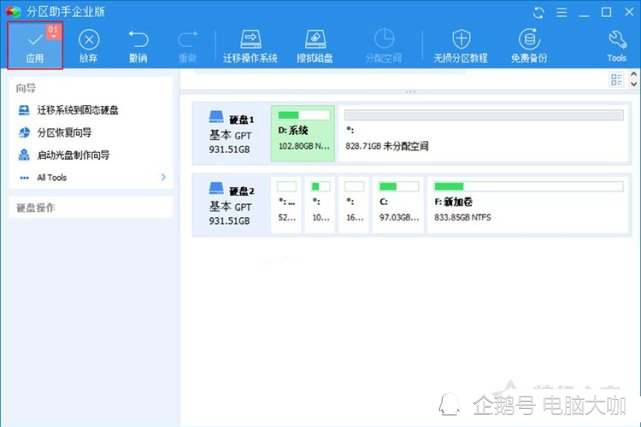Click the 分区恢复向导 pie icon
Viewport: 641px width, 427px height.
[24, 132]
